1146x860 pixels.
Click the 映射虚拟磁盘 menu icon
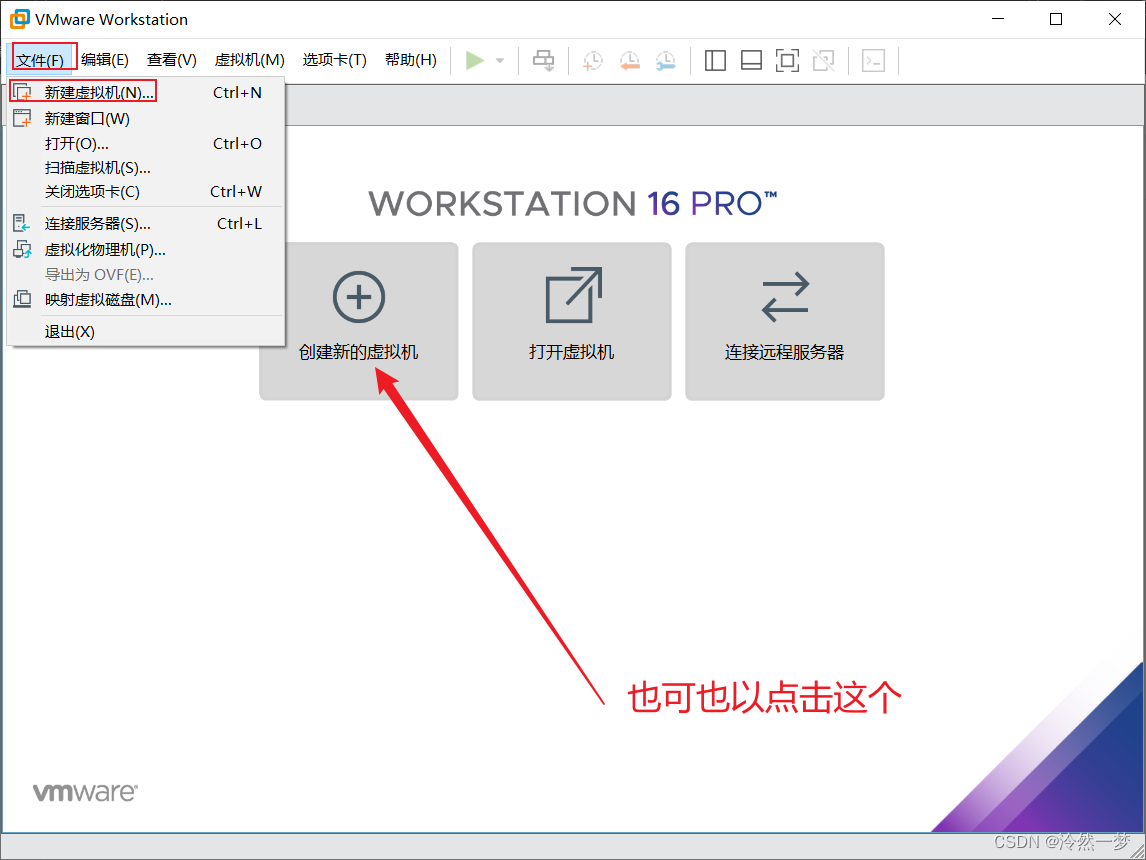(22, 299)
